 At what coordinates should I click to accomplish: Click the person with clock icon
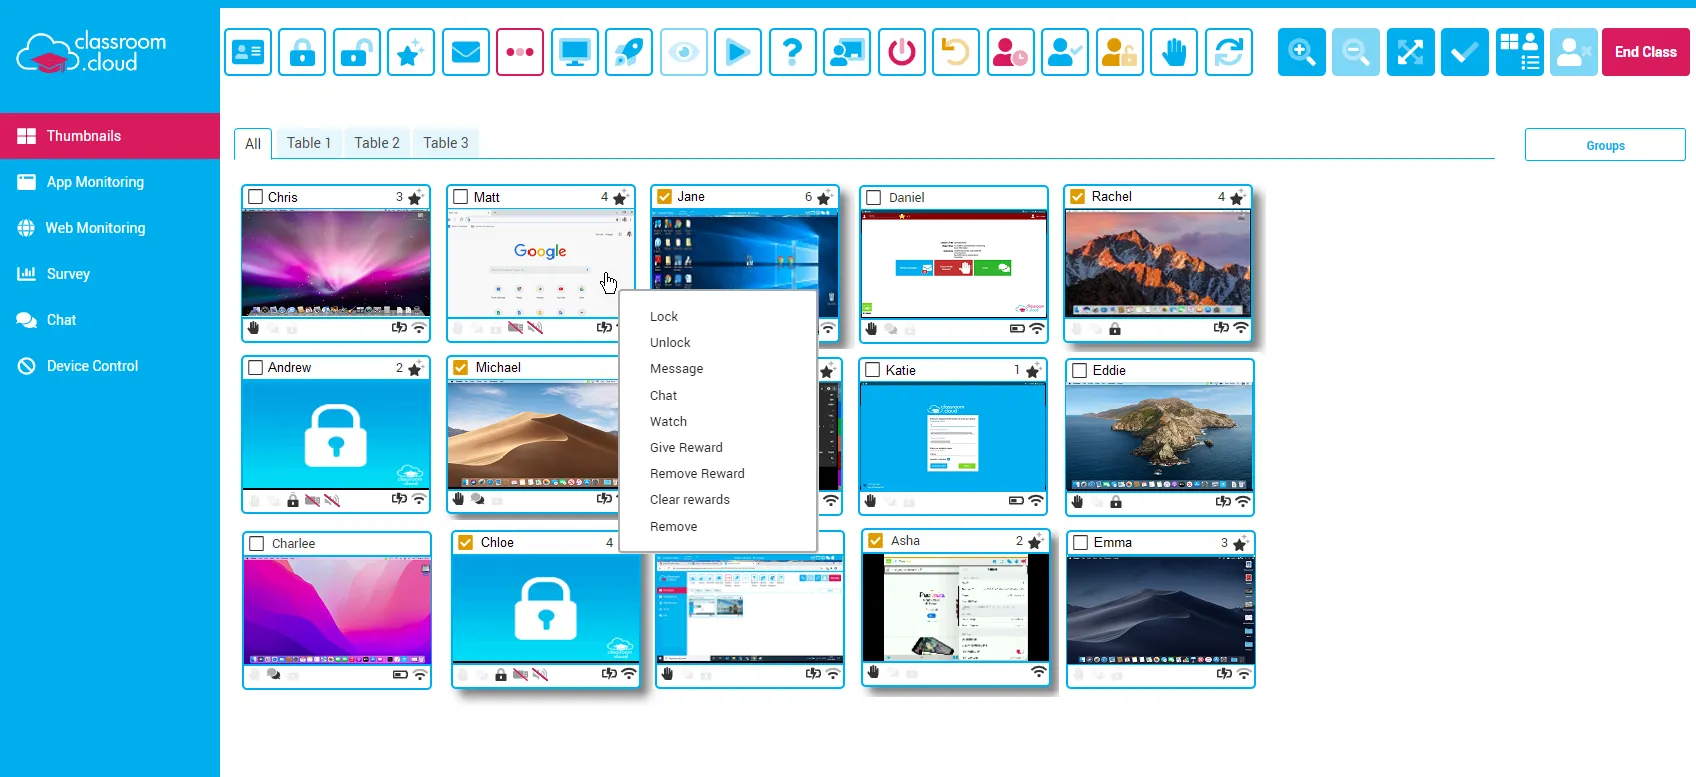(x=1010, y=52)
